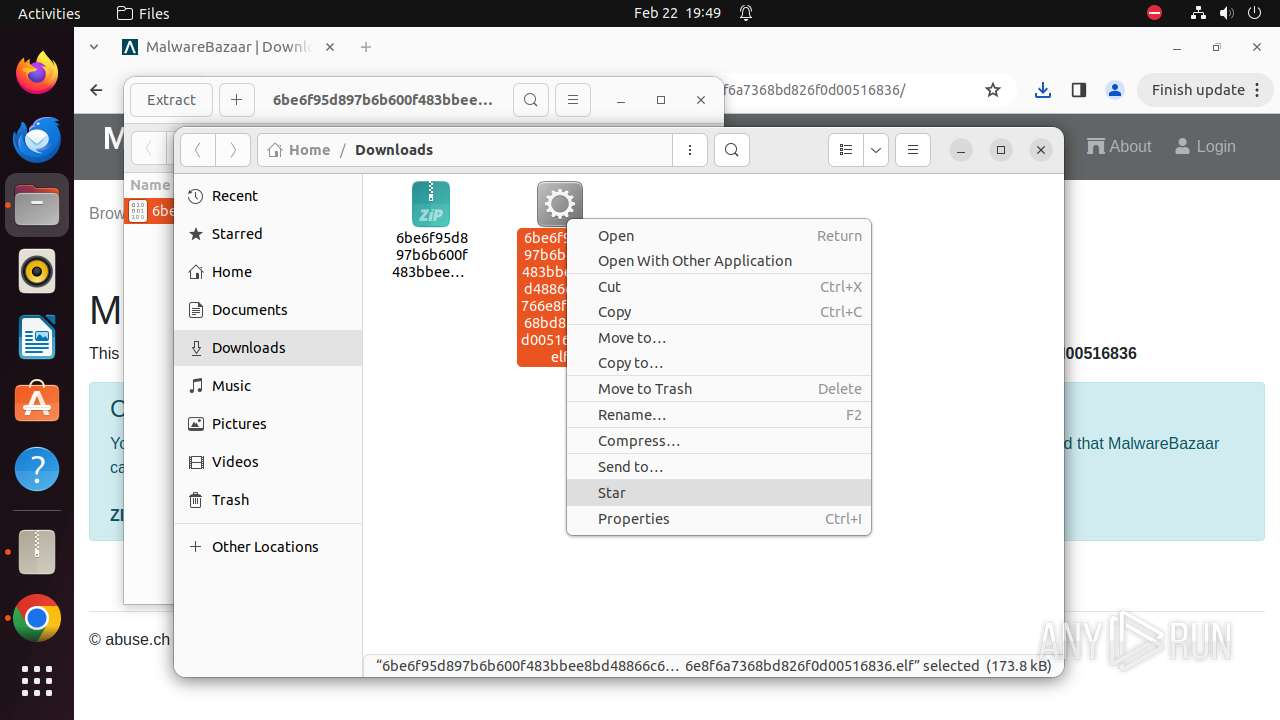Open Activities overview
The height and width of the screenshot is (720, 1280).
pyautogui.click(x=49, y=14)
